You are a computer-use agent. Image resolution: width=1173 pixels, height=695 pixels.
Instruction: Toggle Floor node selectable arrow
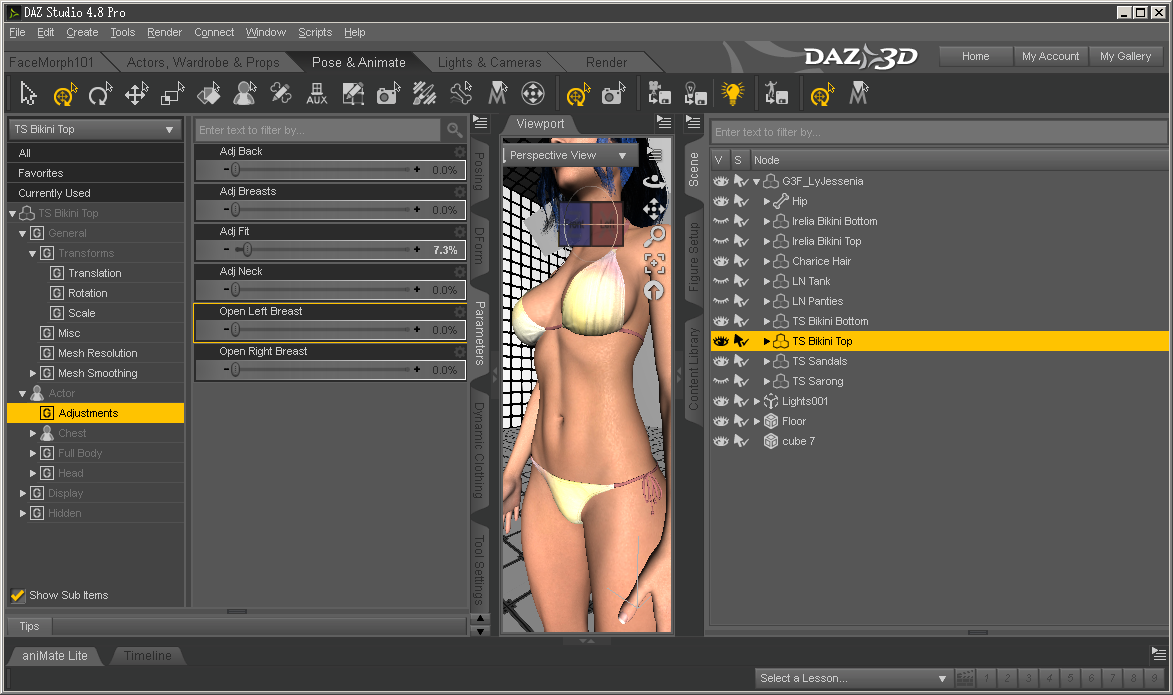coord(741,421)
